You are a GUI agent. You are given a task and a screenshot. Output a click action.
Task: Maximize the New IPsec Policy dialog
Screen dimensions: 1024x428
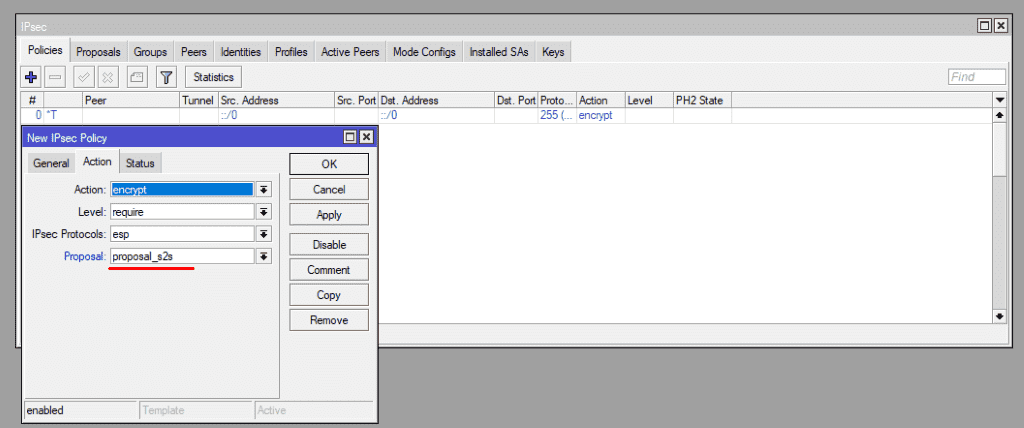point(350,137)
